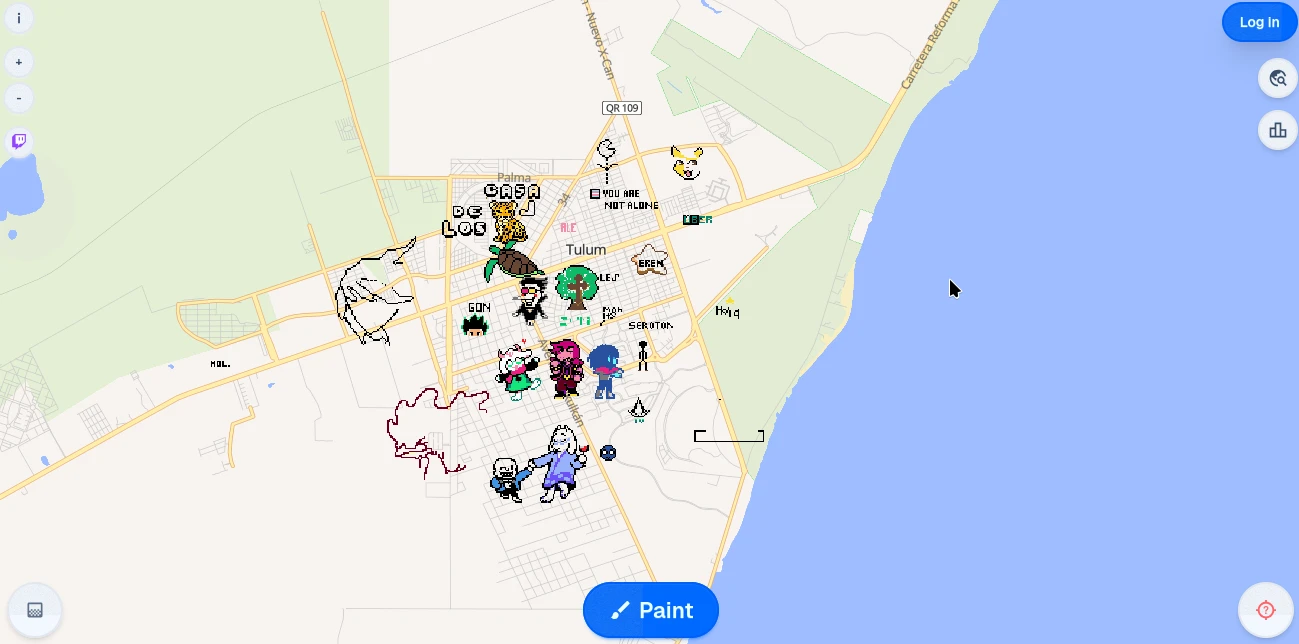Click the white dragon outline drawing
This screenshot has width=1299, height=644.
pyautogui.click(x=374, y=292)
